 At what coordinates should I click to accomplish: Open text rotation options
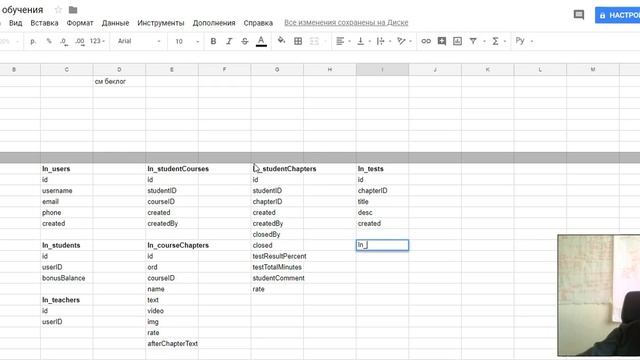coord(401,41)
